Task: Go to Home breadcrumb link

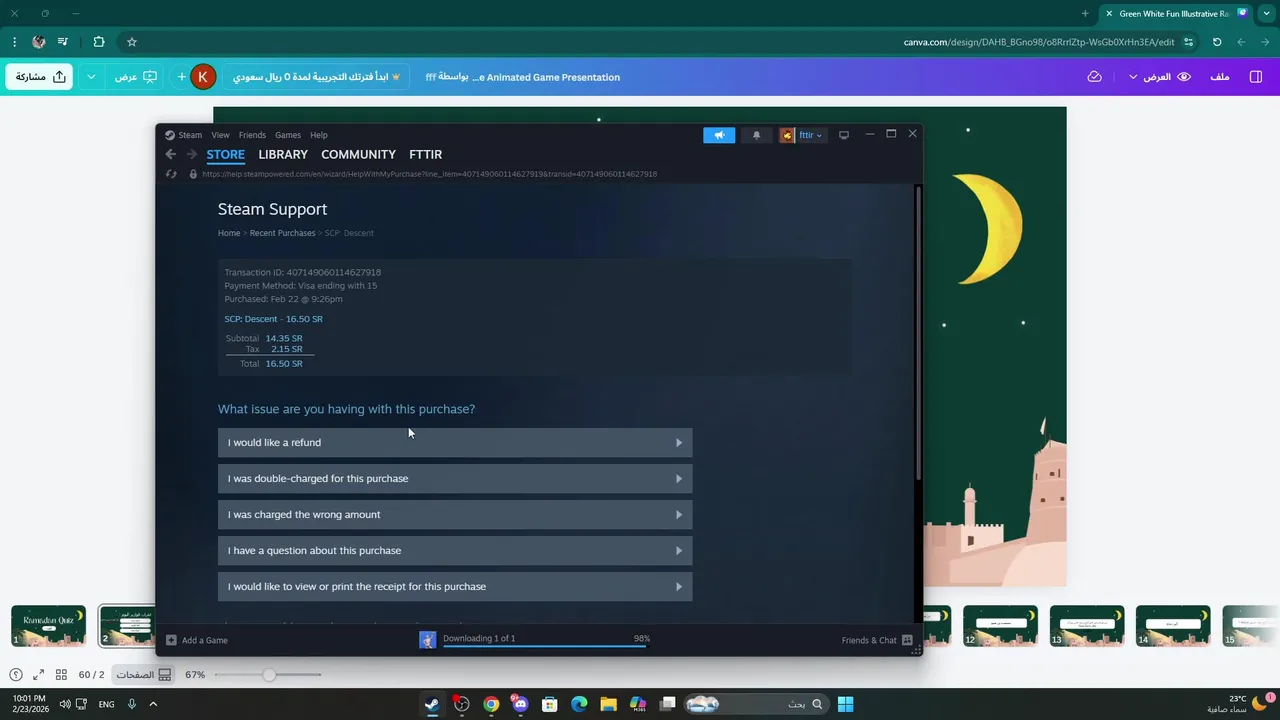Action: pyautogui.click(x=229, y=233)
